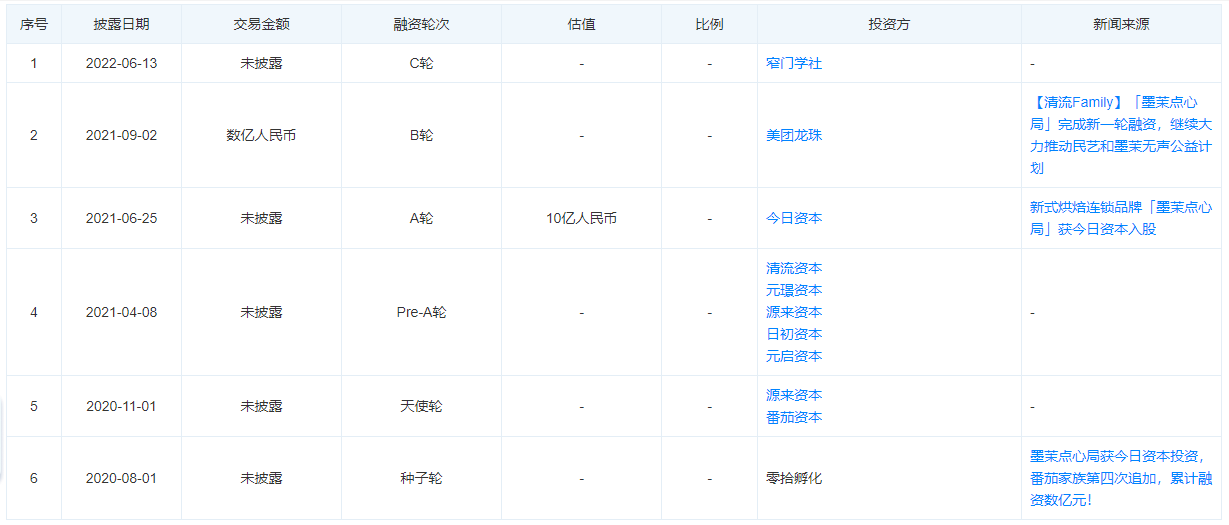Open investor link 元璟资本
The image size is (1229, 525).
coord(794,290)
